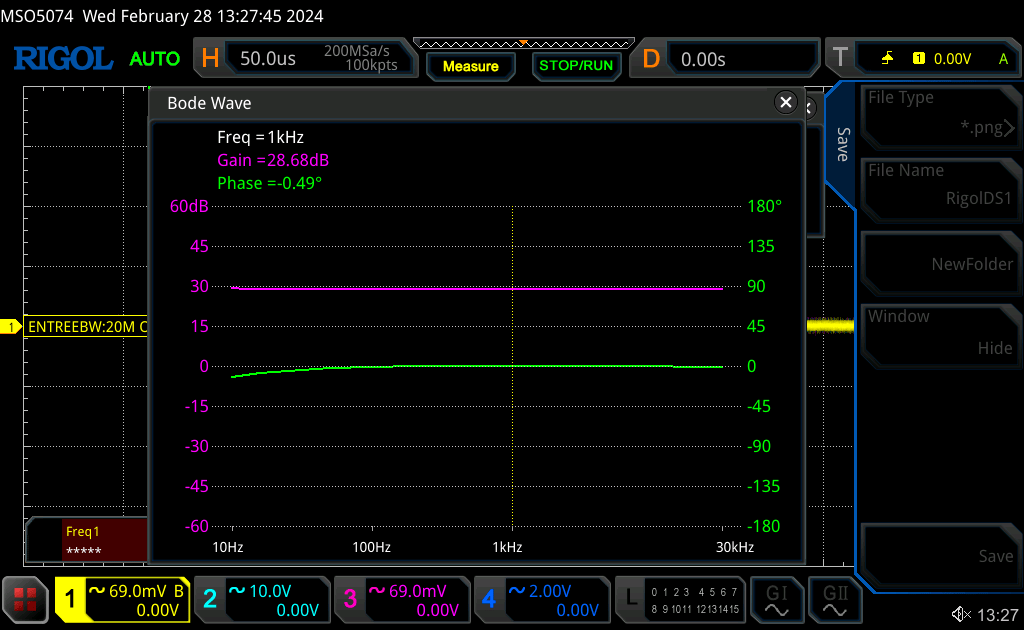Image resolution: width=1024 pixels, height=630 pixels.
Task: Click the muted speaker icon
Action: 961,614
